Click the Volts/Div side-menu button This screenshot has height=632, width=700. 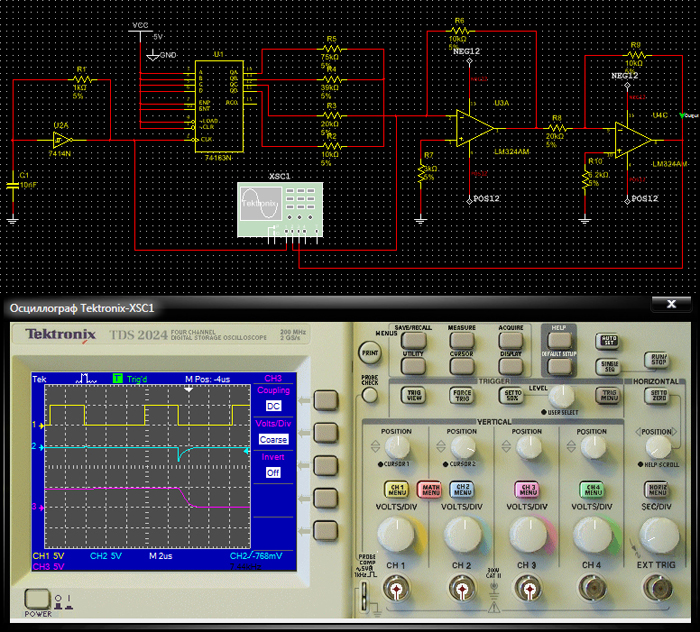pos(325,433)
